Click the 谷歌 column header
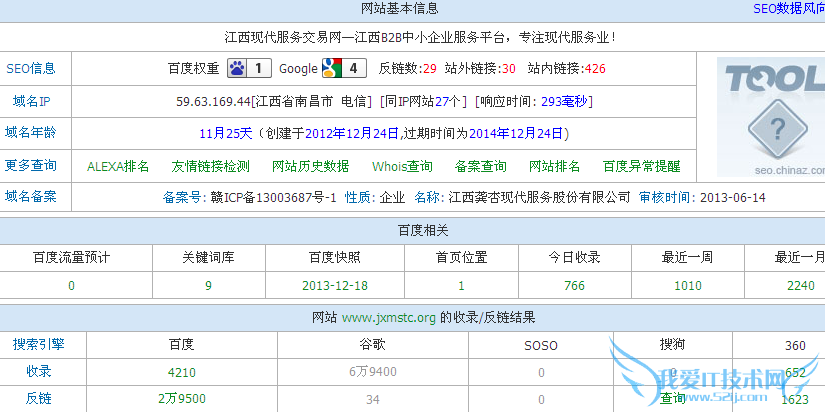Viewport: 825px width, 412px height. click(373, 345)
